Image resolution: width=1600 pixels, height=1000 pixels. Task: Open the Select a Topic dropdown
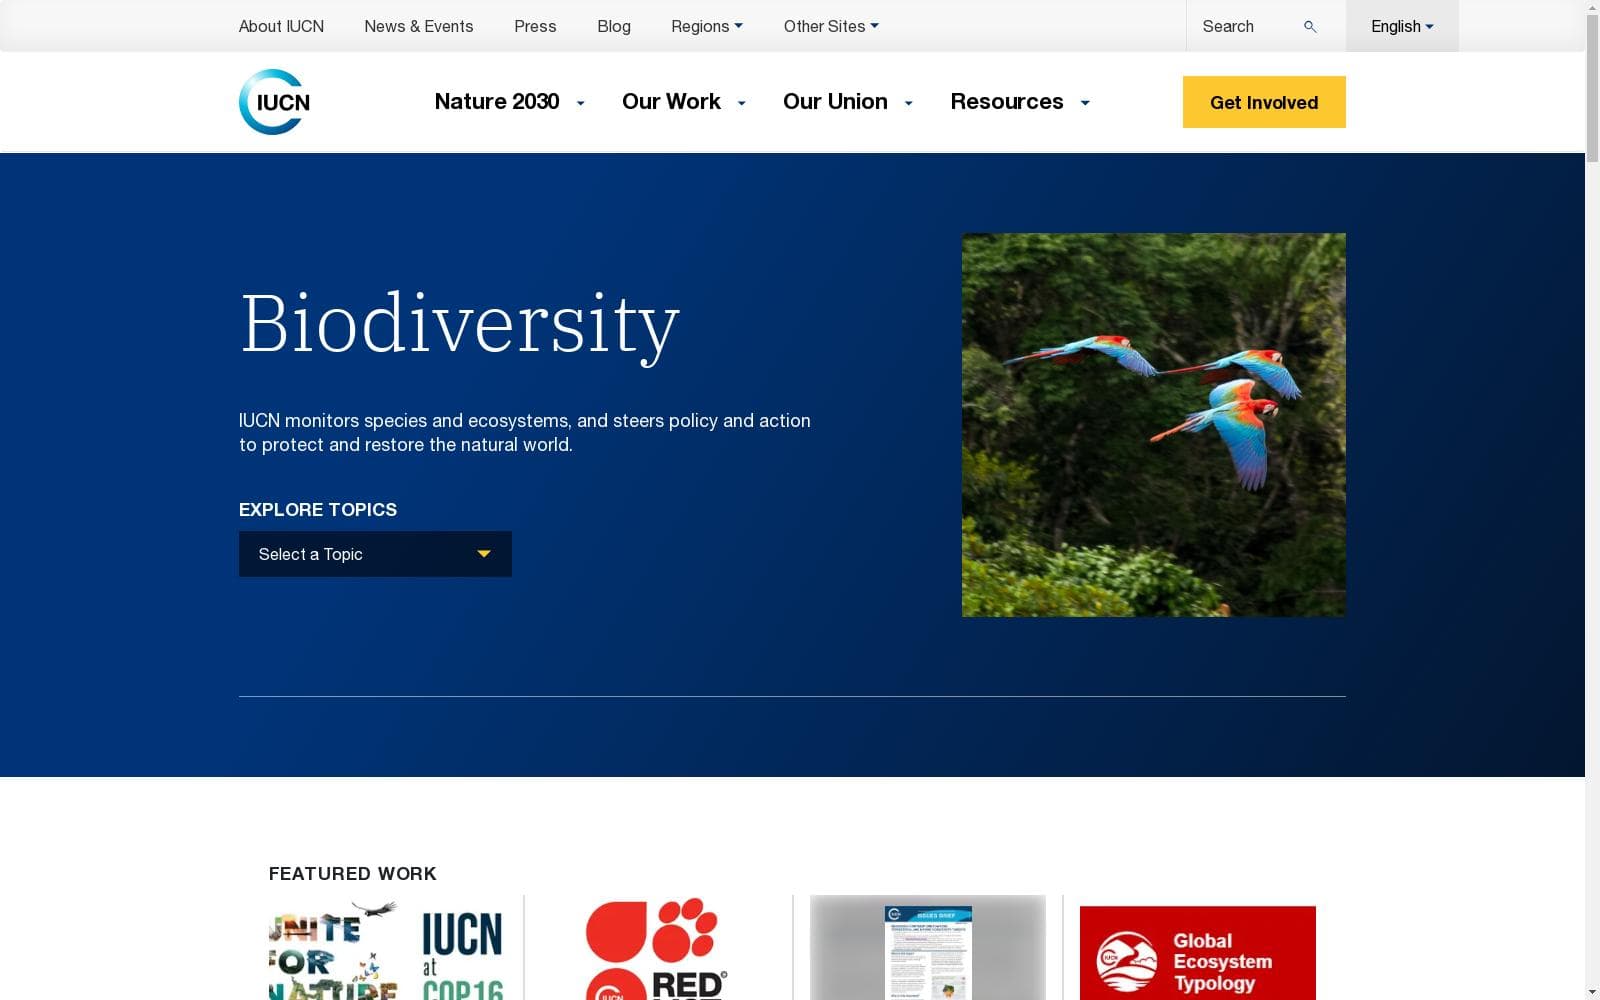375,554
